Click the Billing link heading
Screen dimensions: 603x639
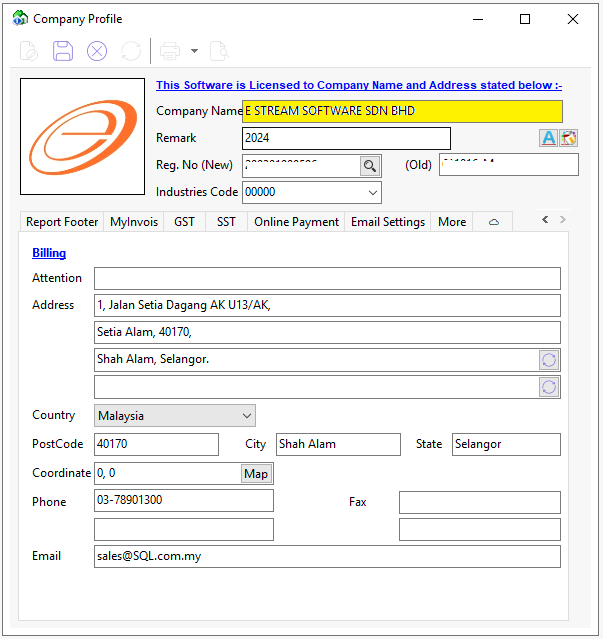point(49,253)
